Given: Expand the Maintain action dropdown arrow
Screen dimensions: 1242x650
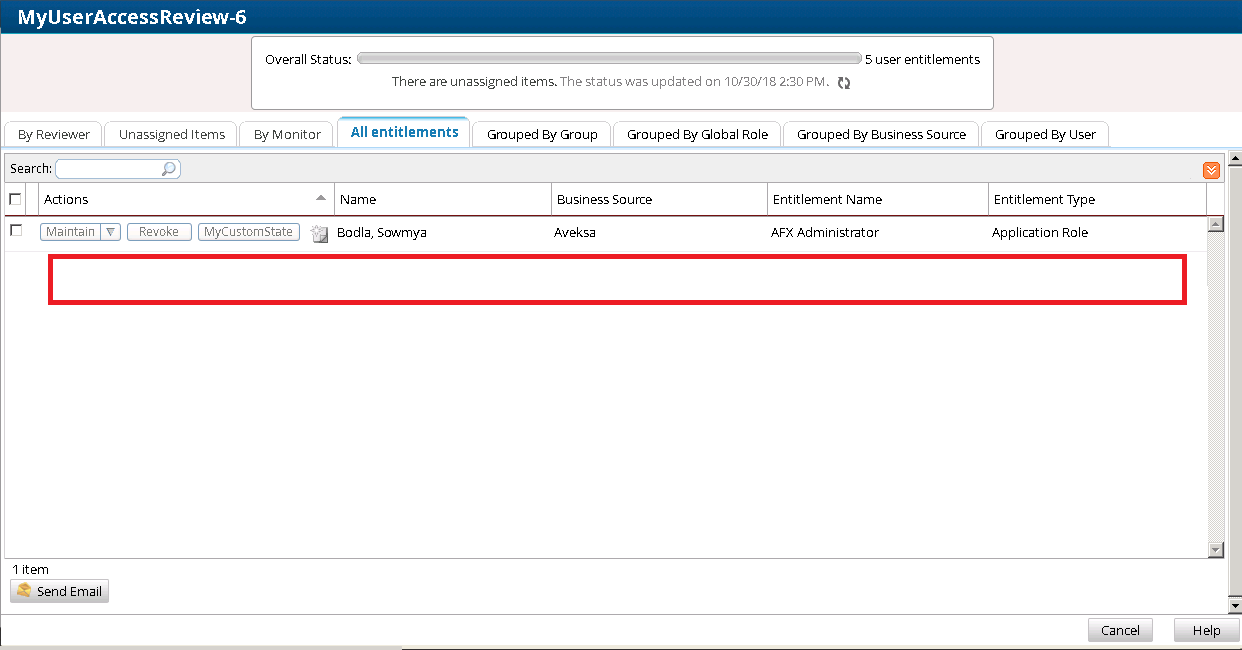Looking at the screenshot, I should coord(111,232).
